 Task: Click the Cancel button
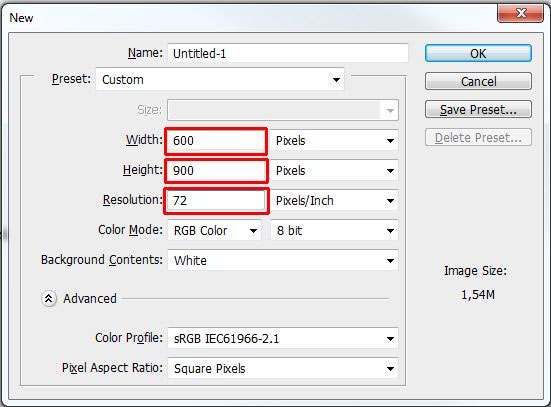coord(478,82)
